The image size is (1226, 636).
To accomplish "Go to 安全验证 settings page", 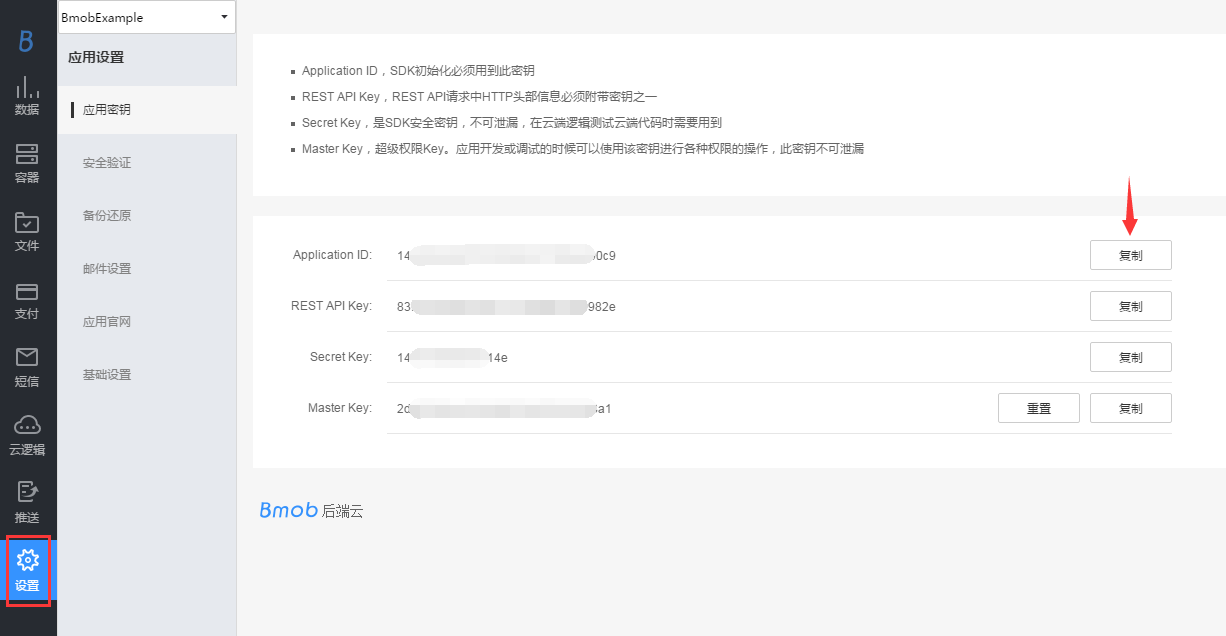I will click(x=107, y=163).
